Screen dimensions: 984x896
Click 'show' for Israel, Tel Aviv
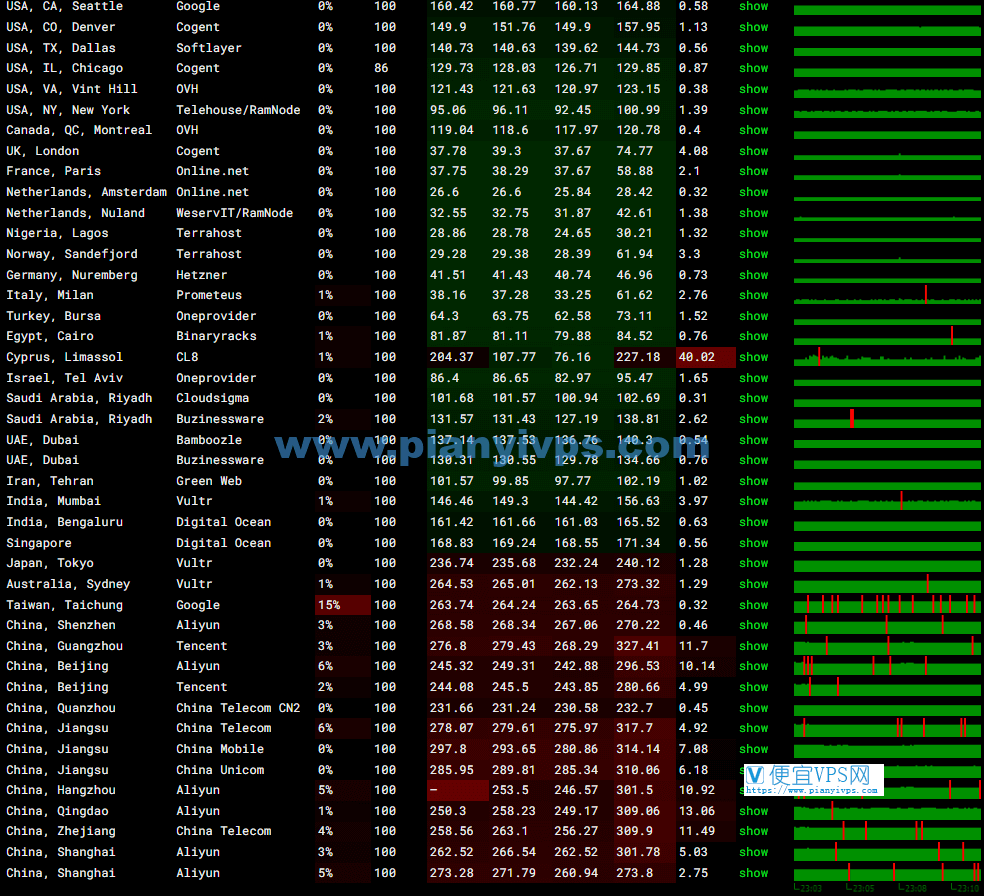(753, 378)
